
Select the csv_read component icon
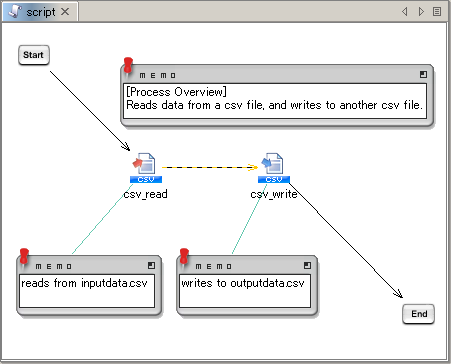tap(146, 168)
